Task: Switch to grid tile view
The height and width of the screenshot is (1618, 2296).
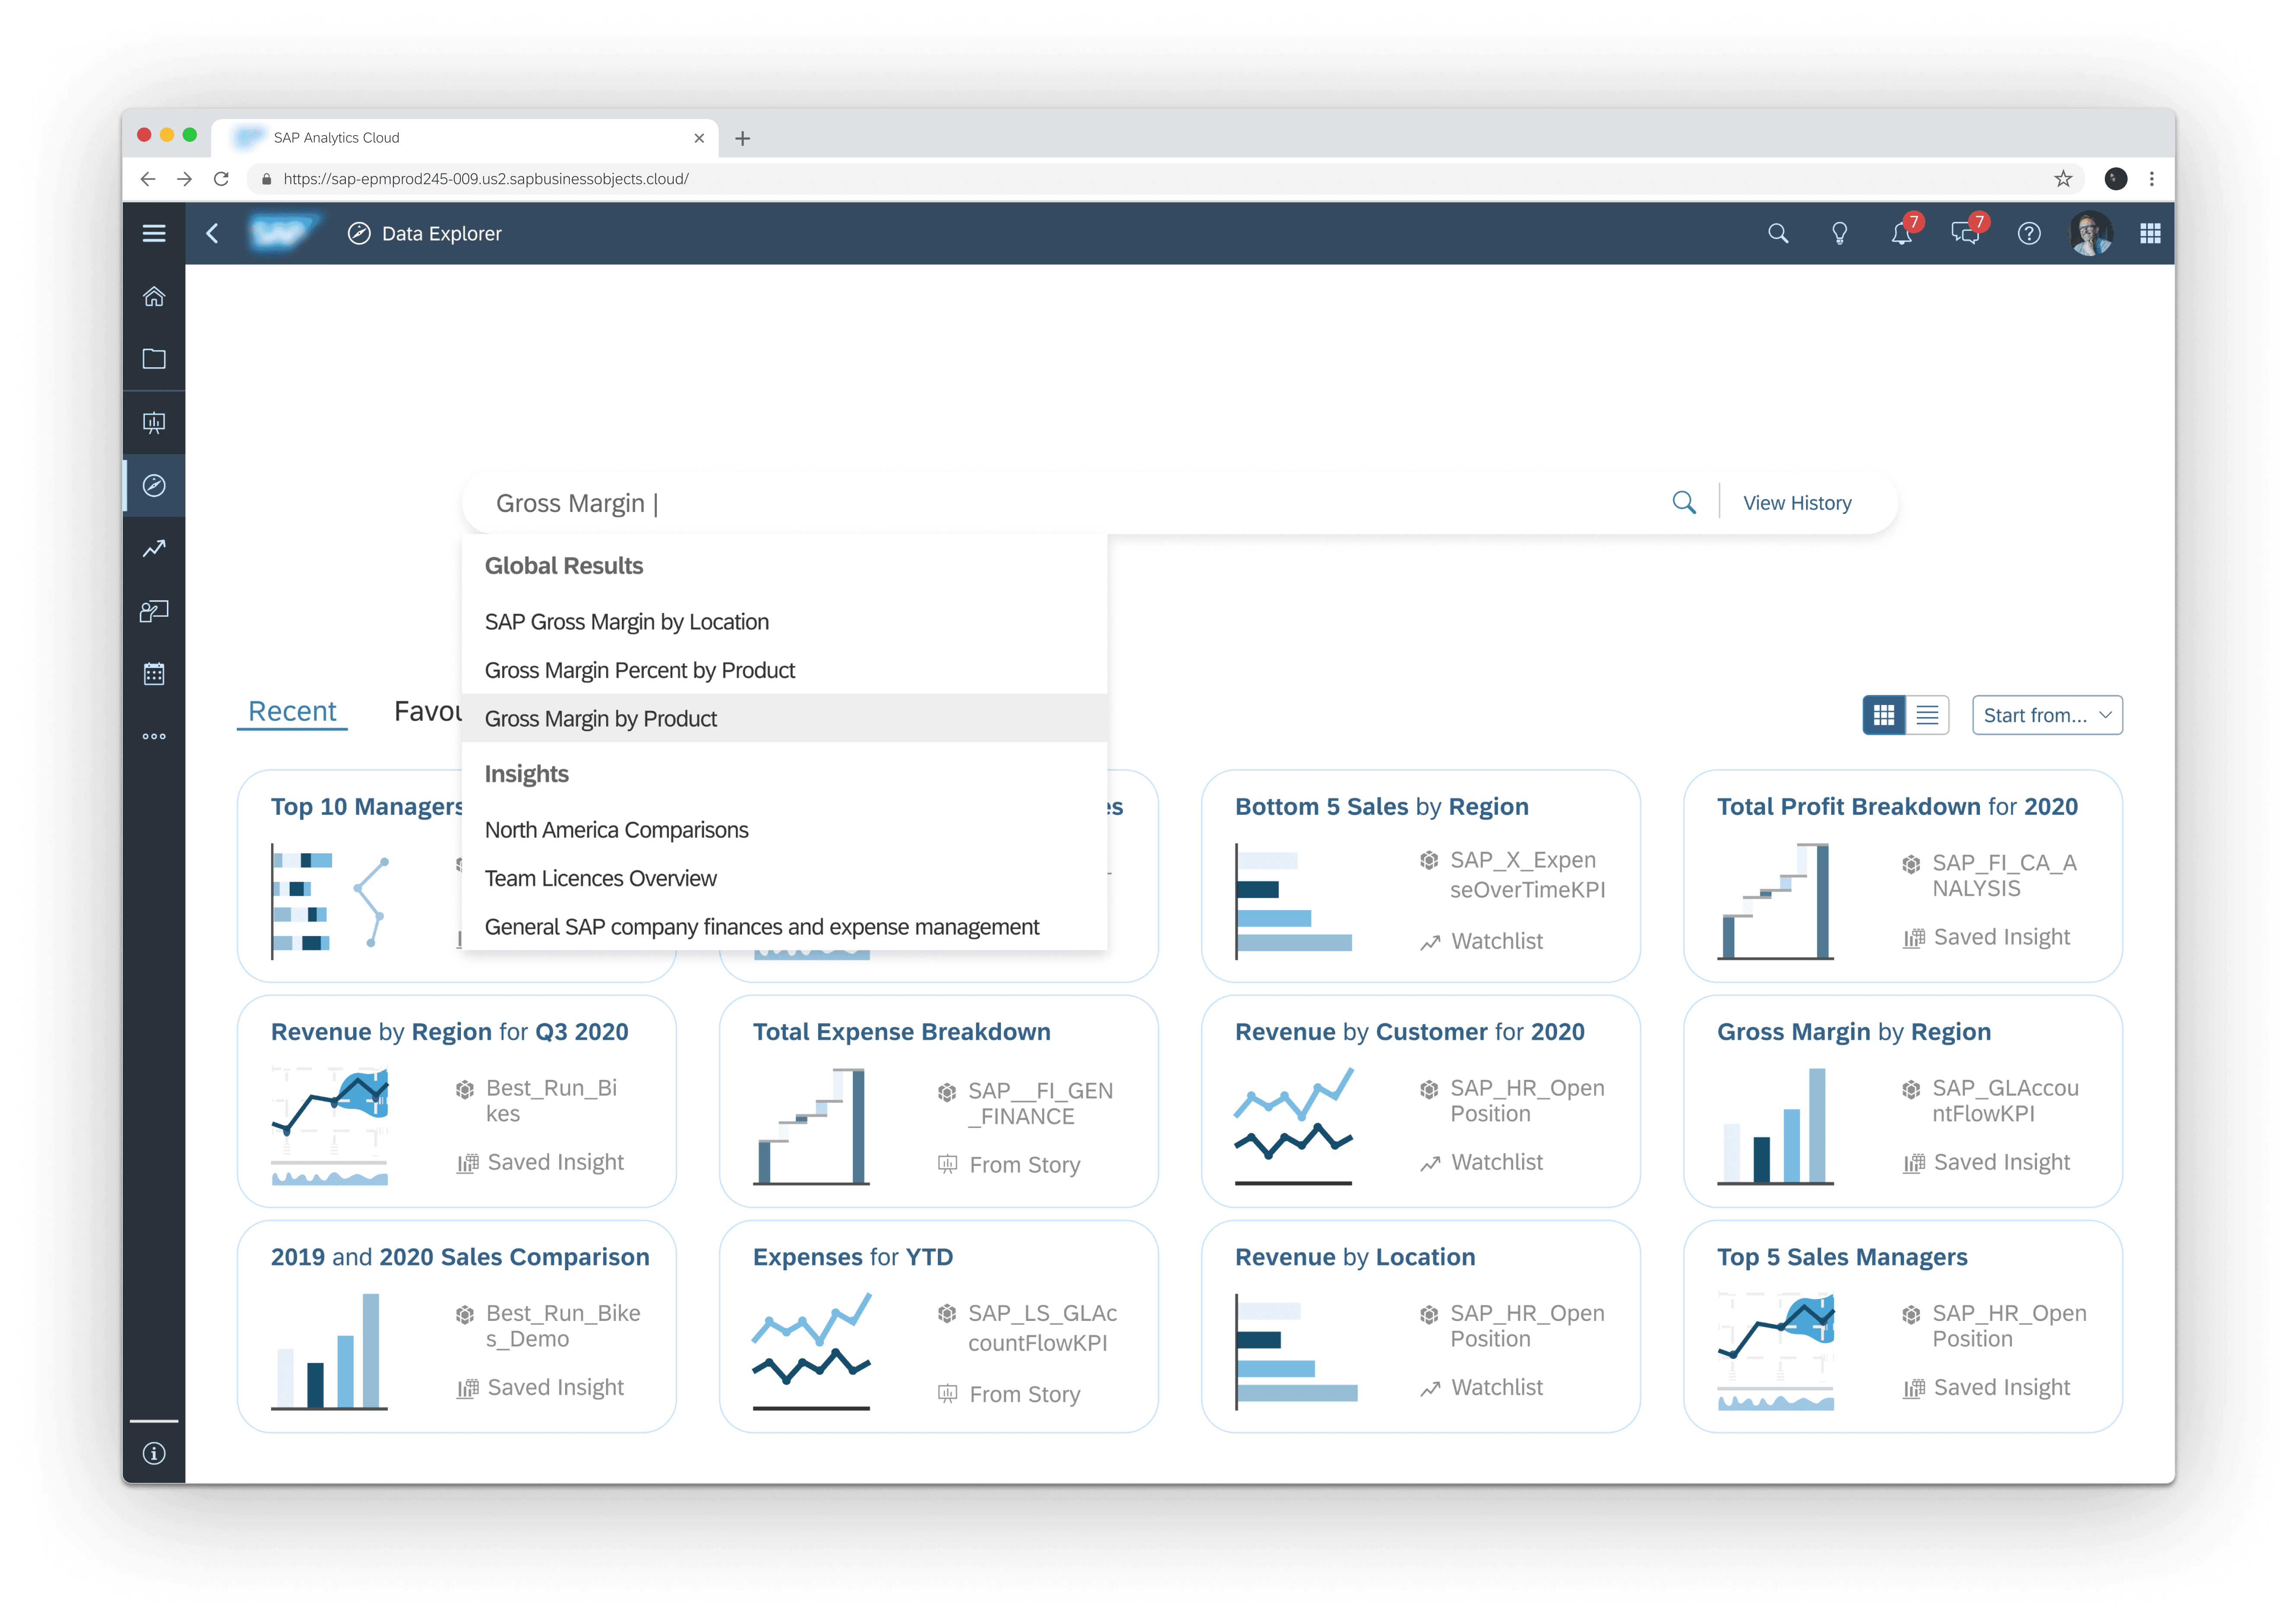Action: point(1884,715)
